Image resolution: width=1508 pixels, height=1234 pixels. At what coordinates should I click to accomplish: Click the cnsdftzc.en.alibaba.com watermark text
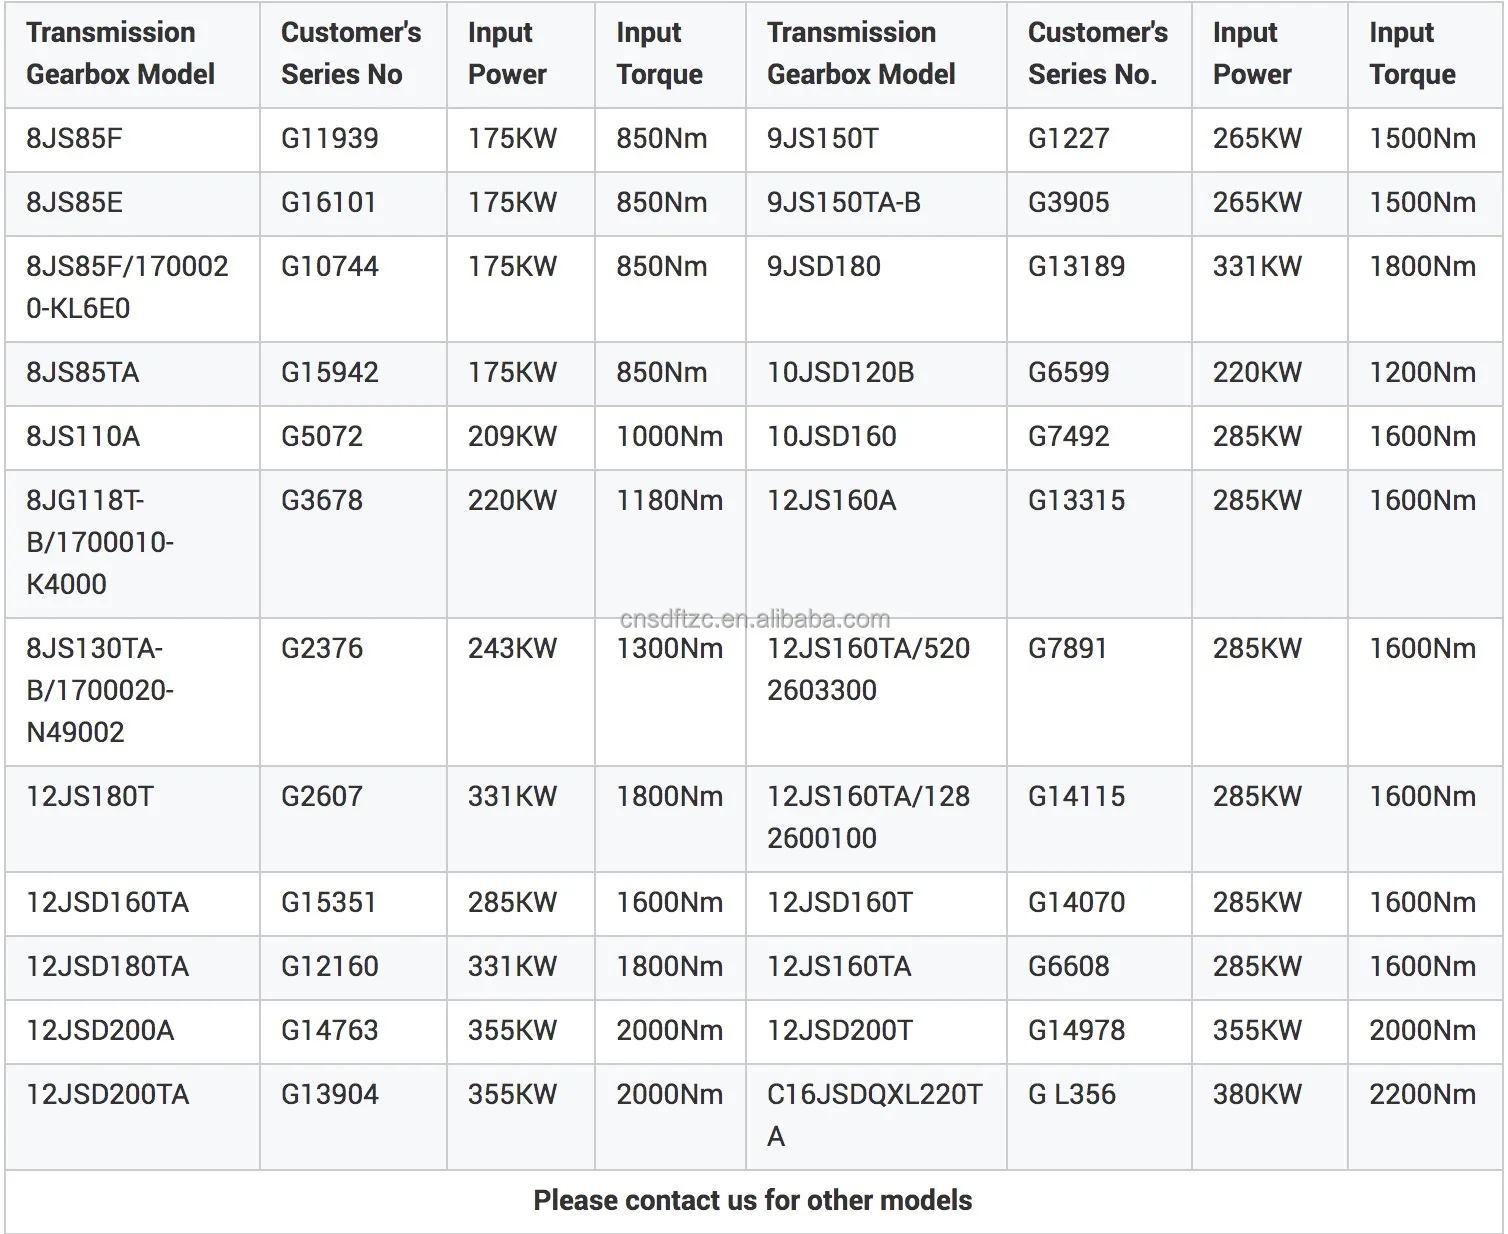[x=754, y=620]
